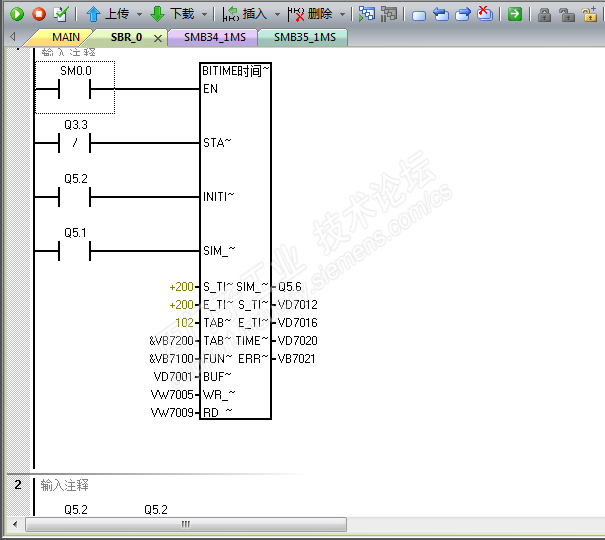Click the red Stop PLC button
Viewport: 605px width, 540px height.
tap(39, 14)
